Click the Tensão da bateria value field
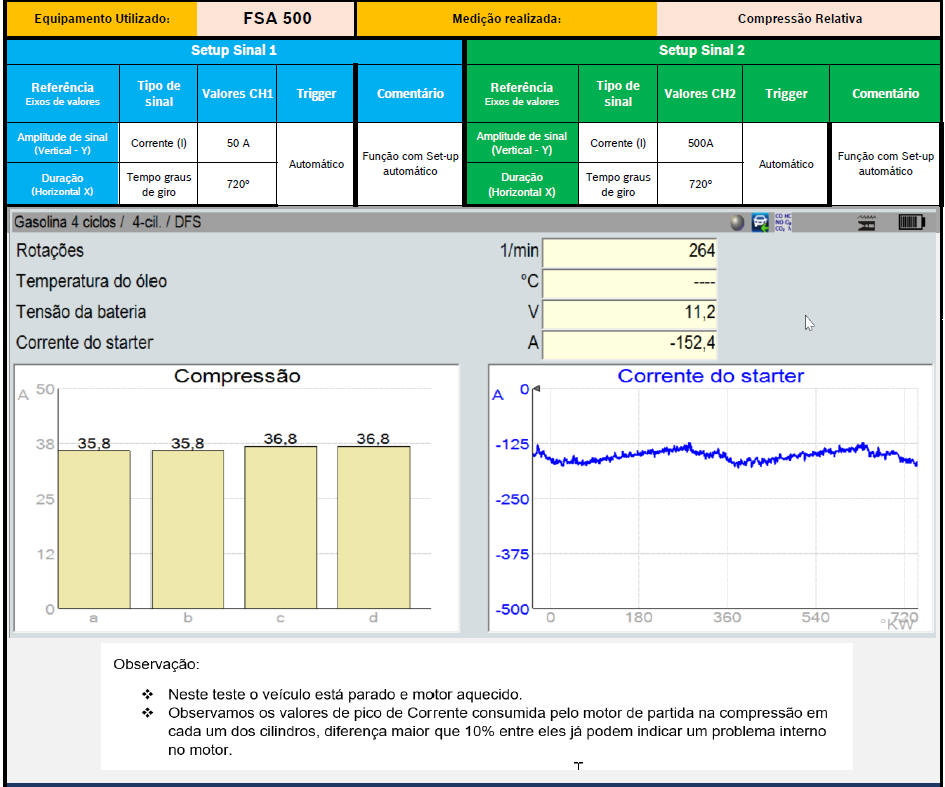Screen dimensions: 945x787 coord(629,313)
